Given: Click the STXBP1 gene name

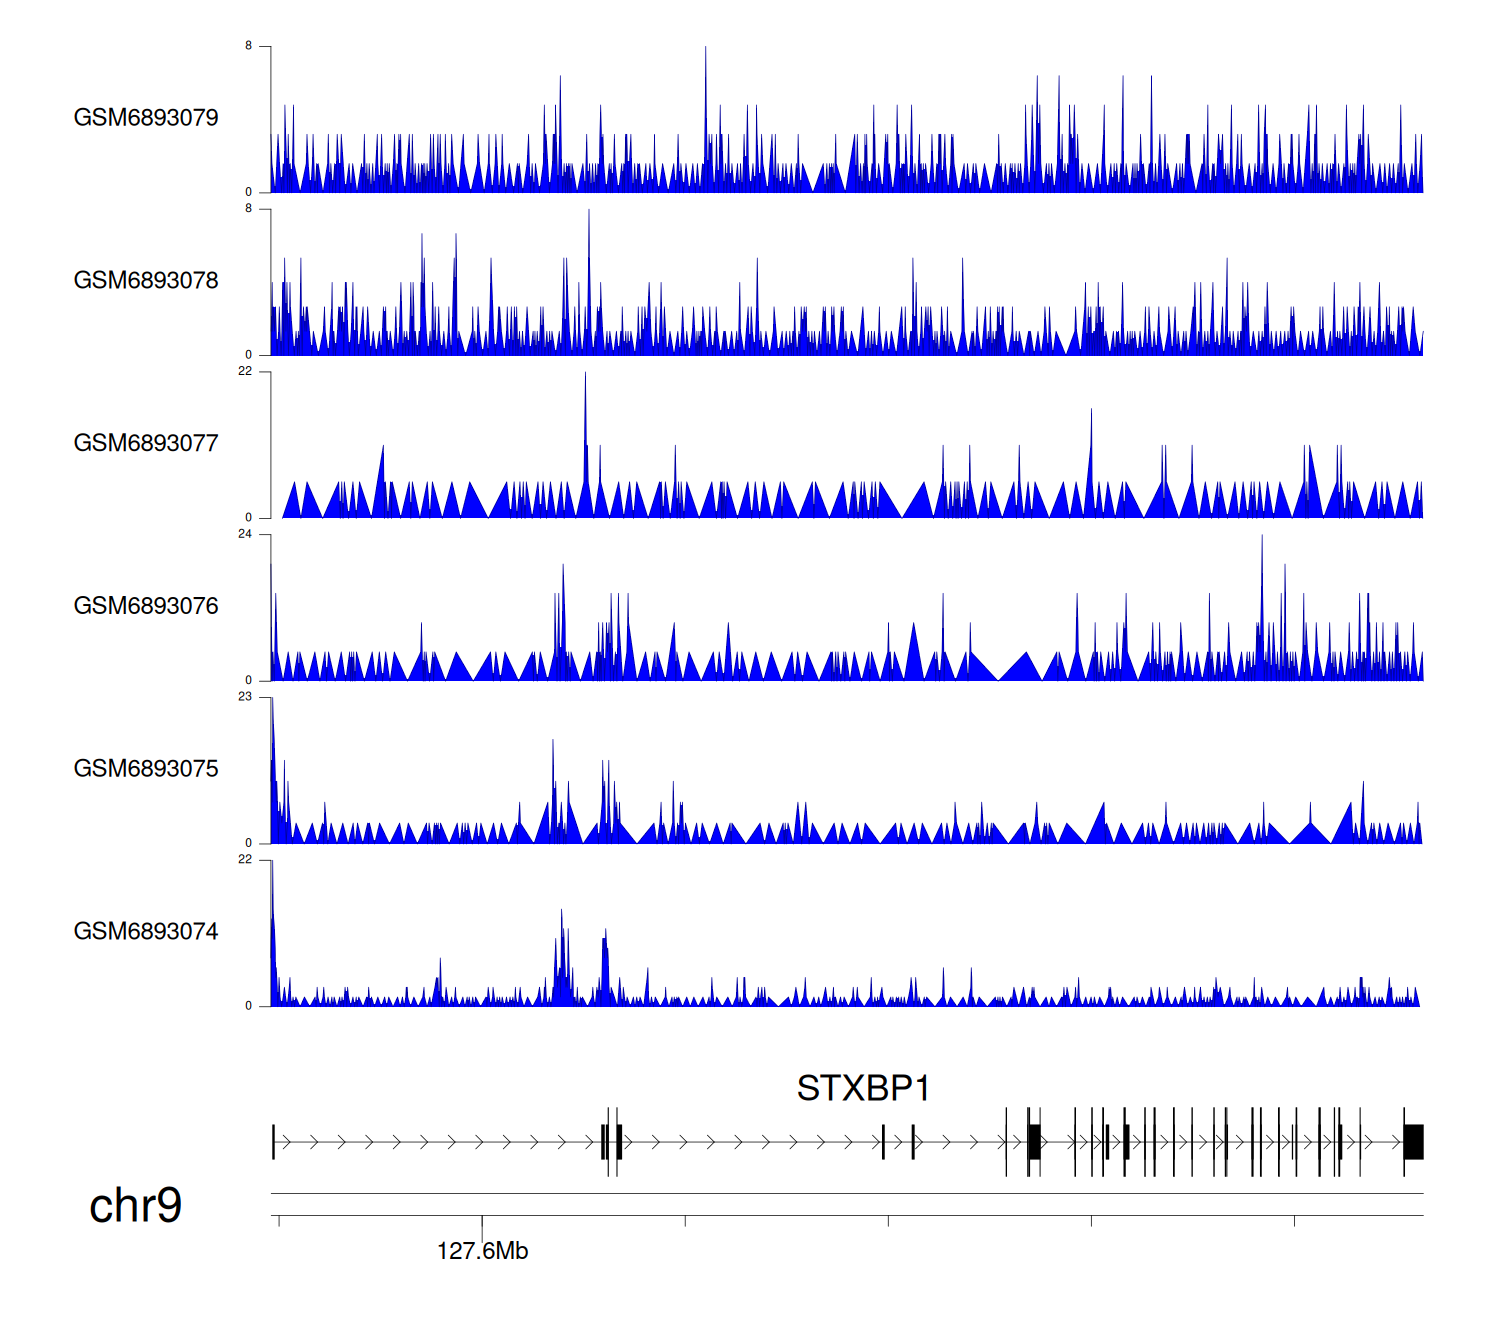Looking at the screenshot, I should tap(863, 1088).
